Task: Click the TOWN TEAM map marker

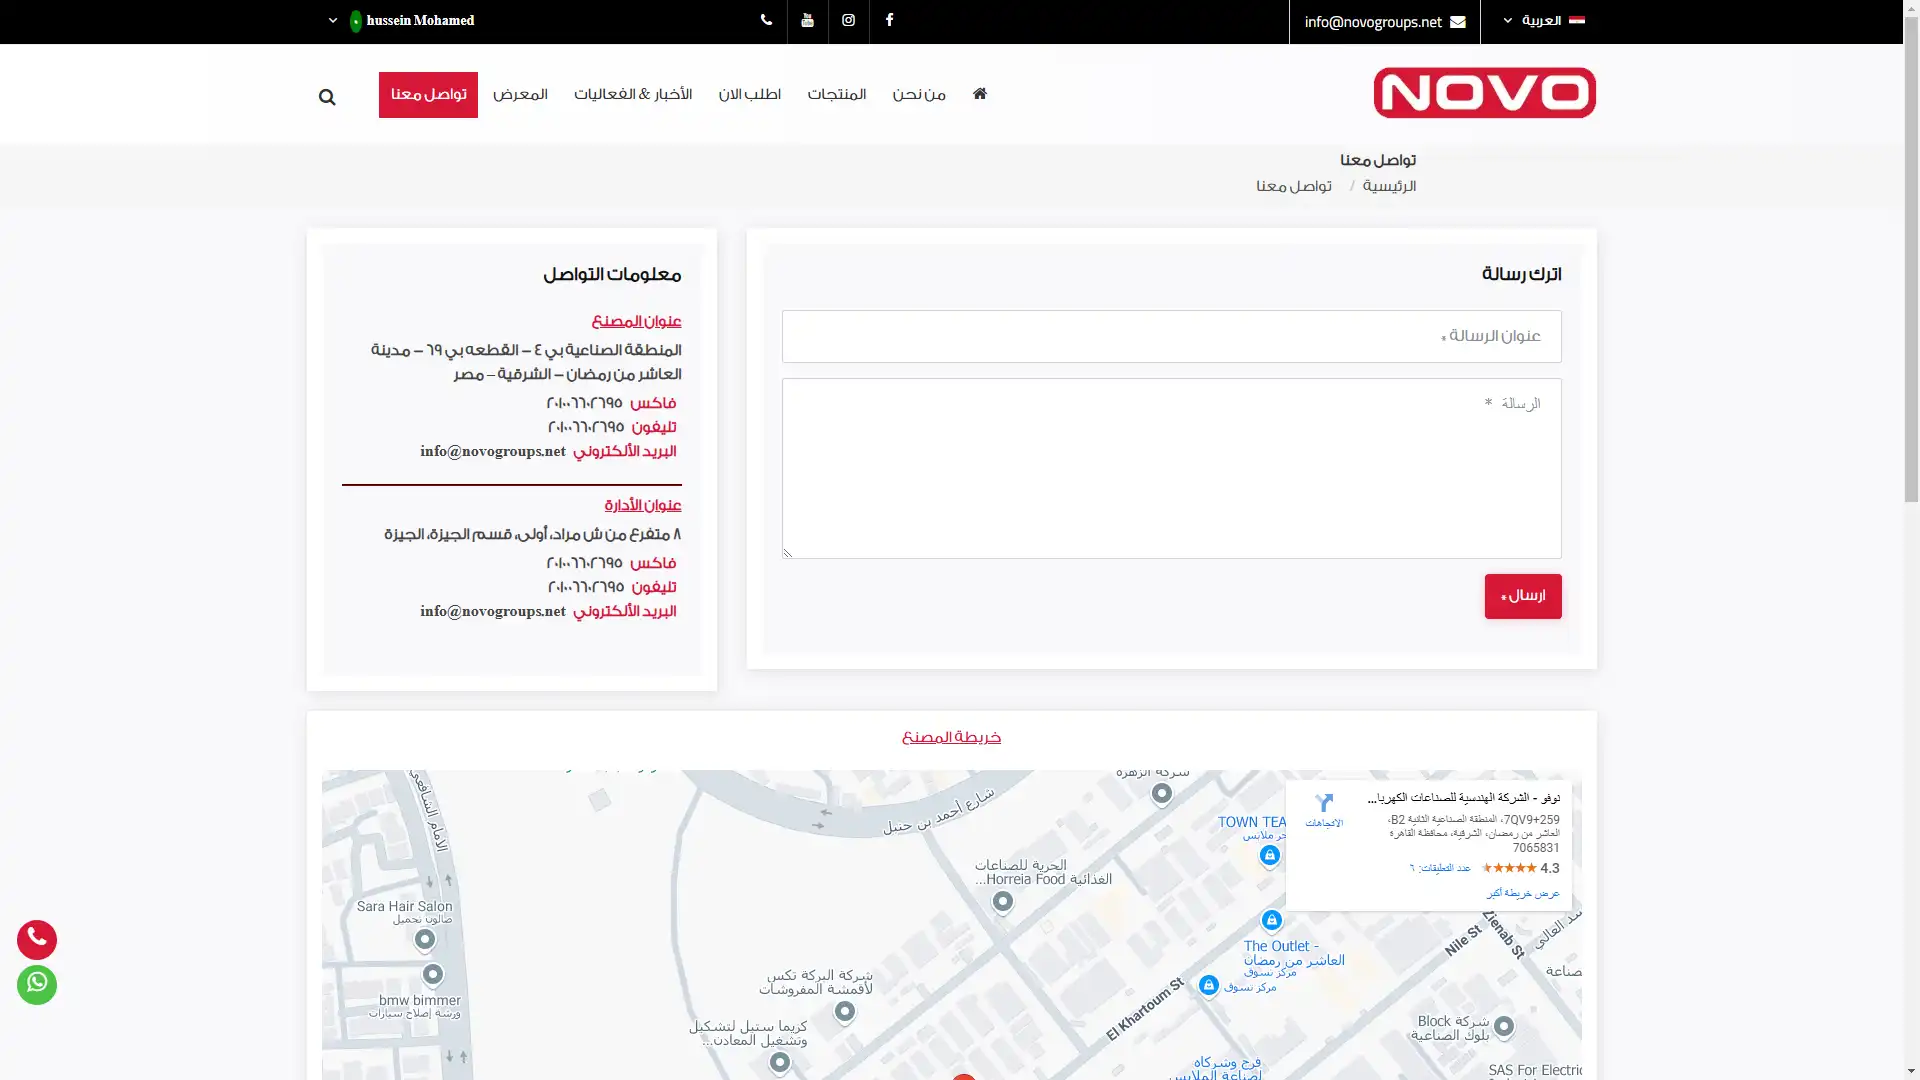Action: pos(1269,856)
